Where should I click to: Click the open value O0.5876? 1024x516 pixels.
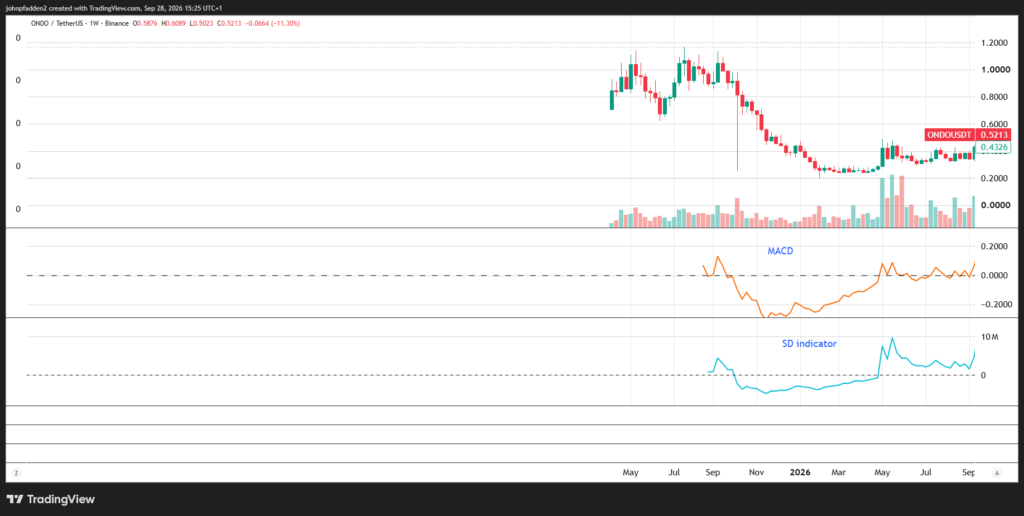[x=146, y=24]
